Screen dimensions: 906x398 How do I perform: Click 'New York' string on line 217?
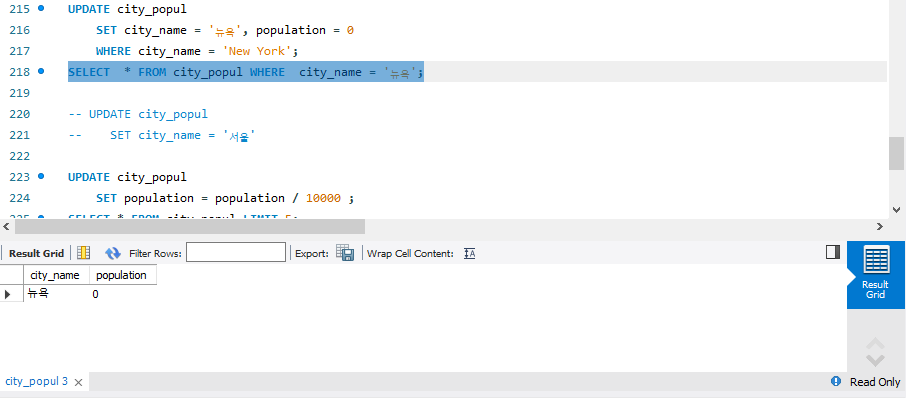(x=257, y=51)
